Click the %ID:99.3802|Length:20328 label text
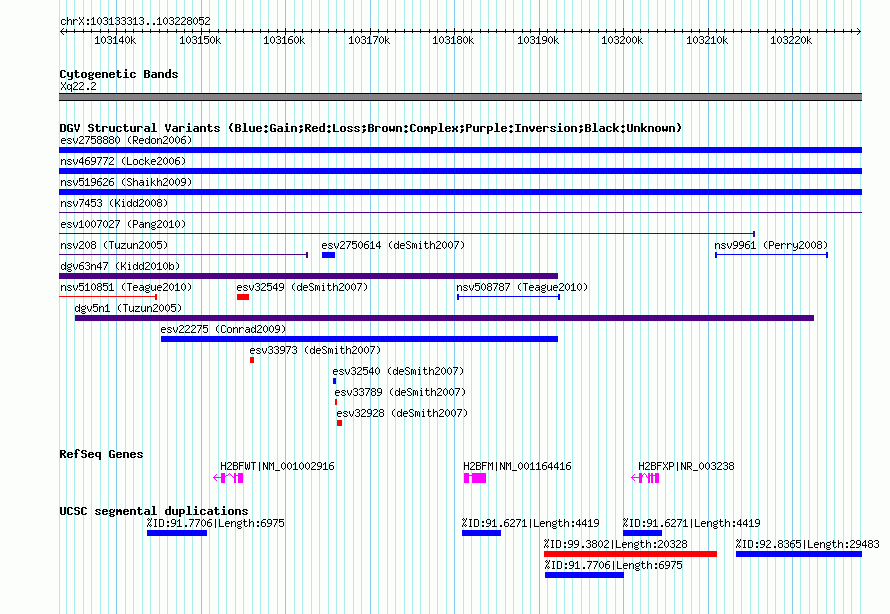The width and height of the screenshot is (890, 614). (x=615, y=544)
